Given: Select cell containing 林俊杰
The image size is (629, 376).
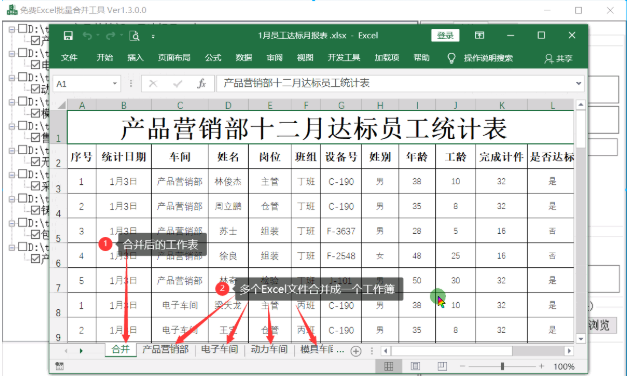Looking at the screenshot, I should click(x=228, y=181).
